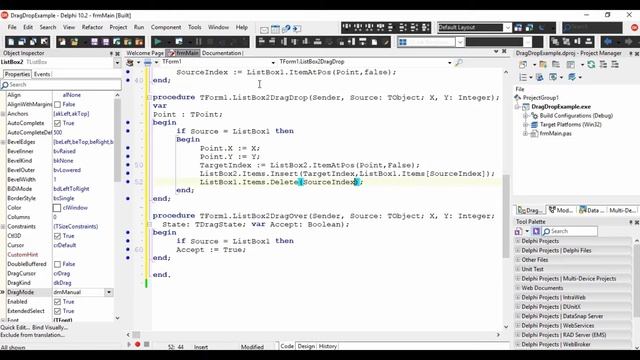Click the Exclude from translation... link
640x360 pixels.
tap(32, 335)
